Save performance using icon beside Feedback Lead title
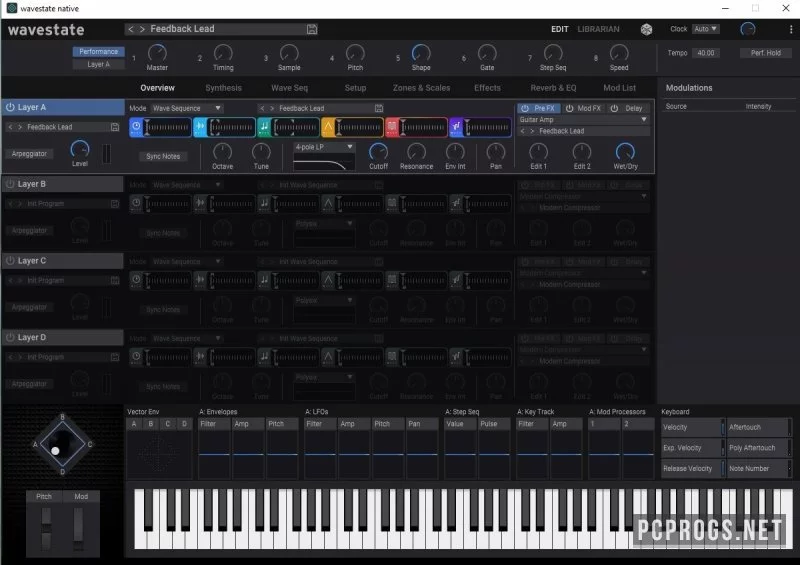800x565 pixels. [x=312, y=29]
